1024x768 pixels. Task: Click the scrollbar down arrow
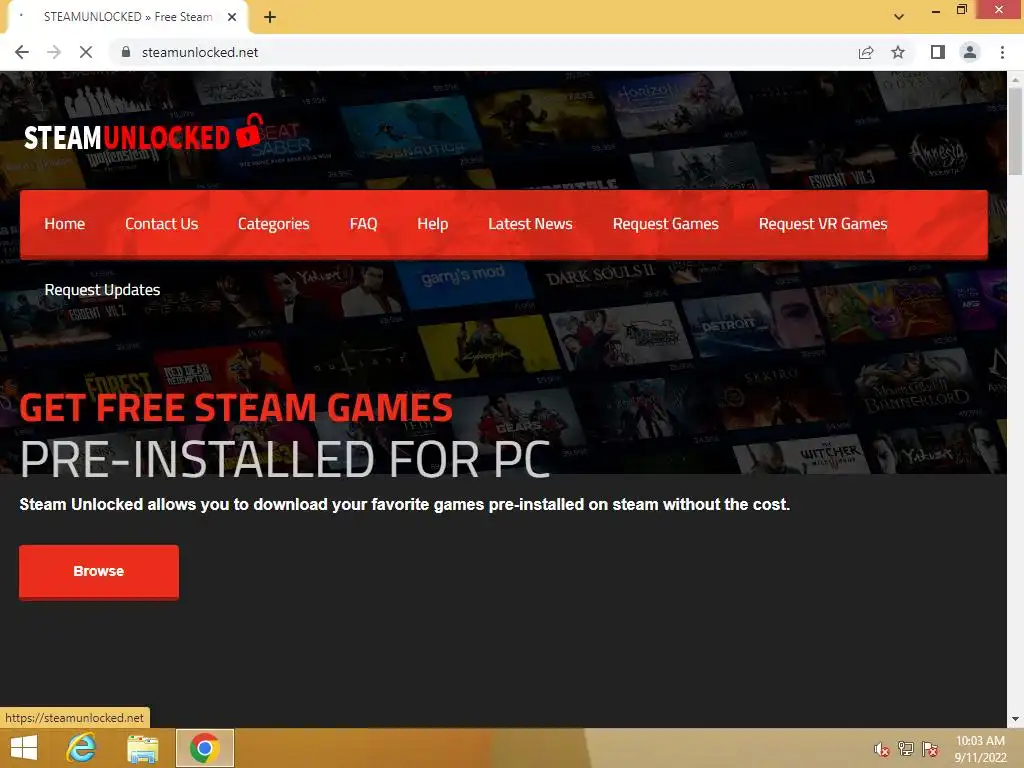(x=1015, y=719)
